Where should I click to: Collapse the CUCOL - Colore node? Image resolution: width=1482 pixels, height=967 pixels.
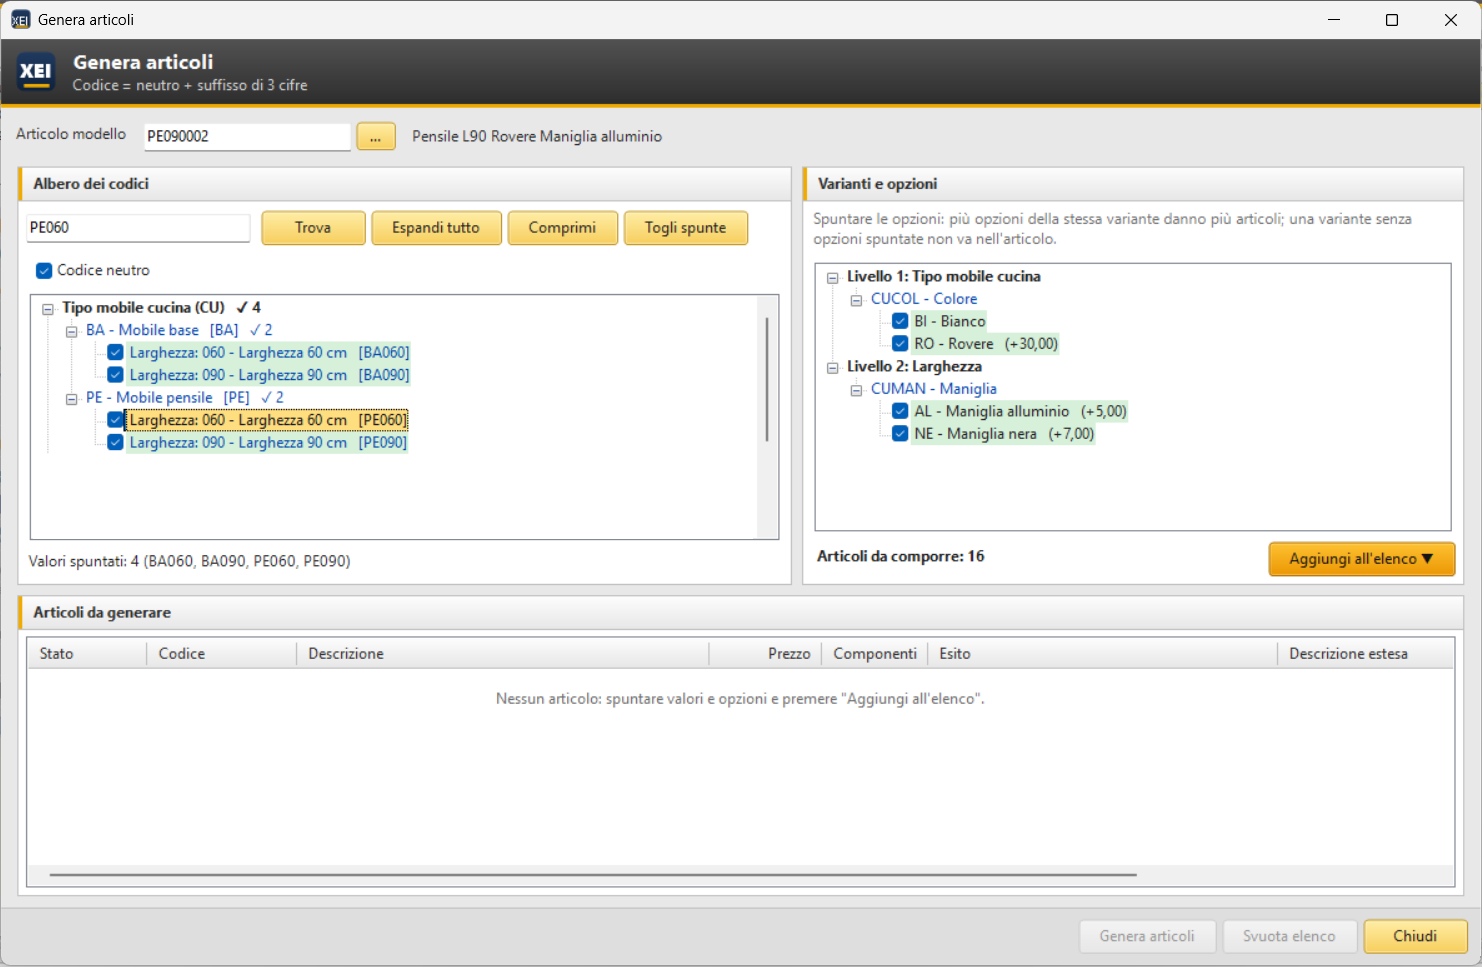click(856, 299)
